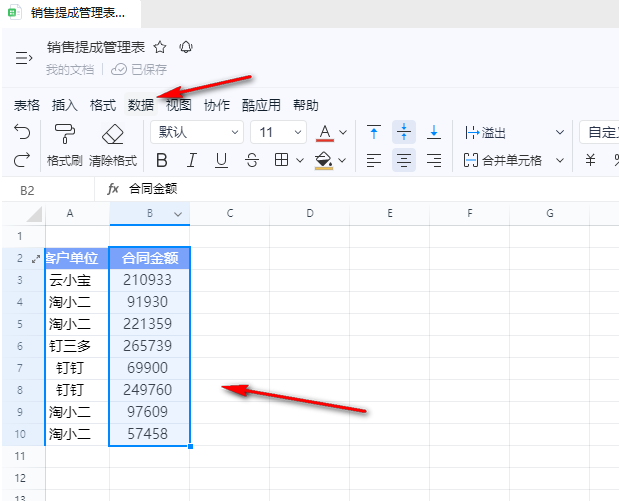The width and height of the screenshot is (619, 501).
Task: Click the cloud saved status icon
Action: (x=119, y=69)
